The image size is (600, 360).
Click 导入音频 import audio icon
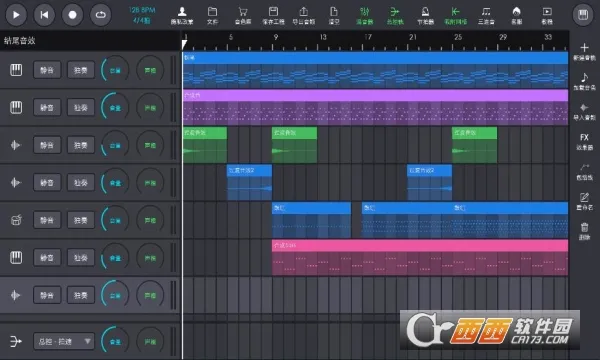pos(584,111)
